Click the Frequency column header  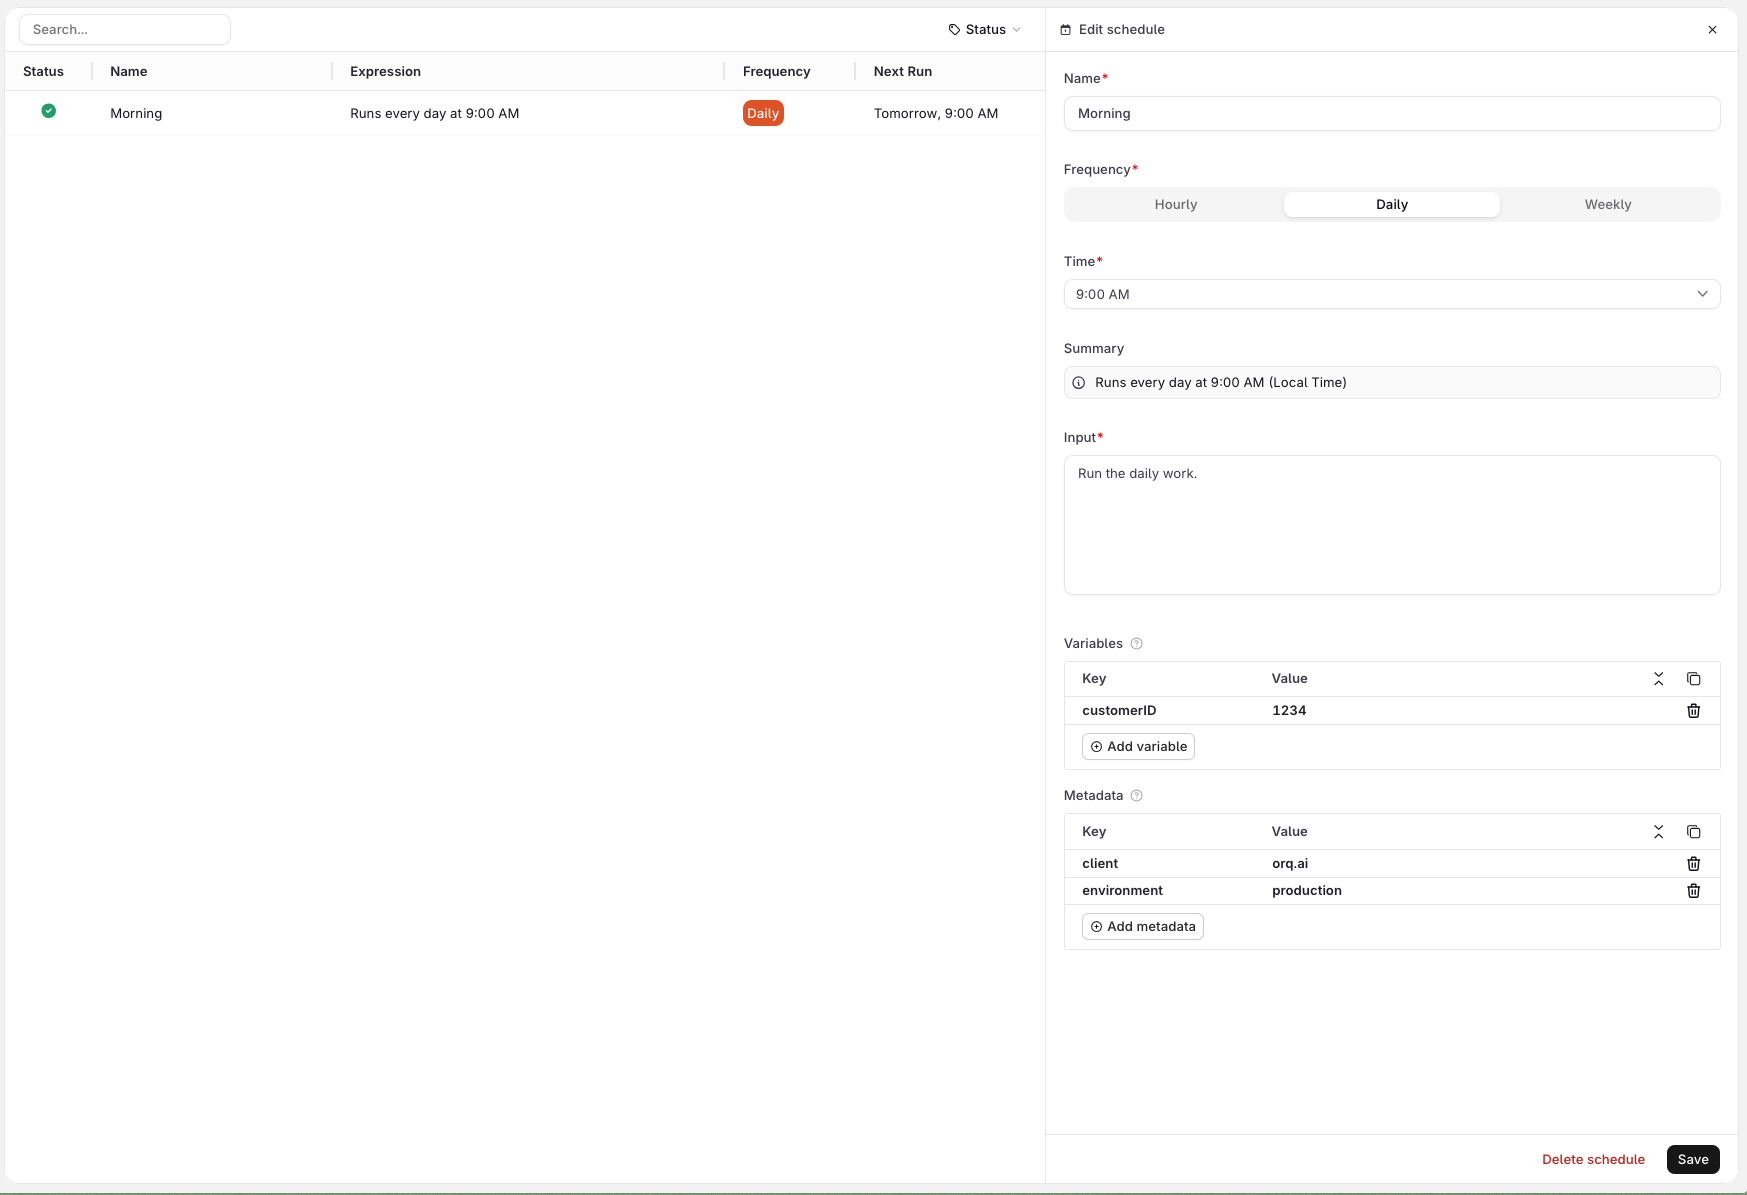[776, 72]
